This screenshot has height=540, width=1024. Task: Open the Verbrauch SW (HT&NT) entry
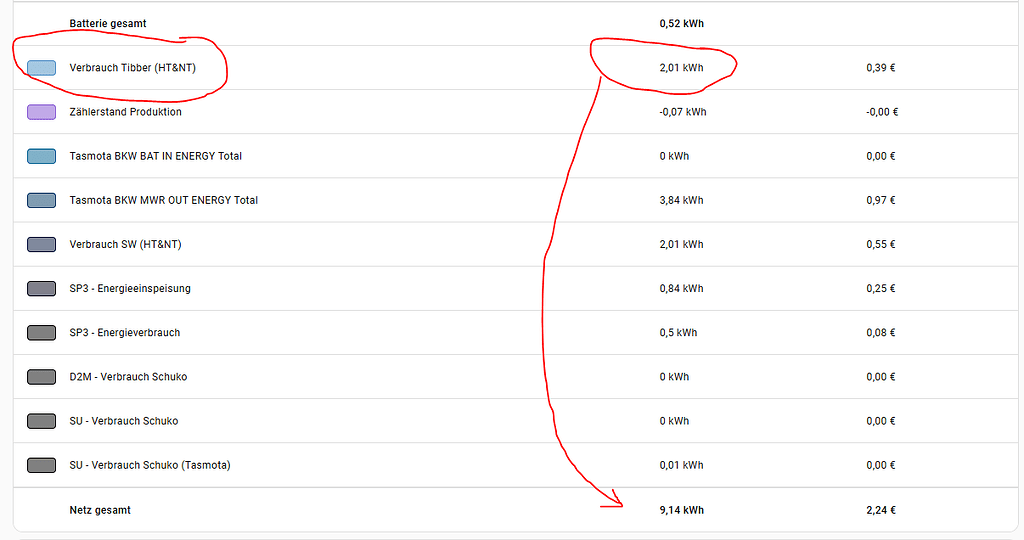tap(125, 244)
